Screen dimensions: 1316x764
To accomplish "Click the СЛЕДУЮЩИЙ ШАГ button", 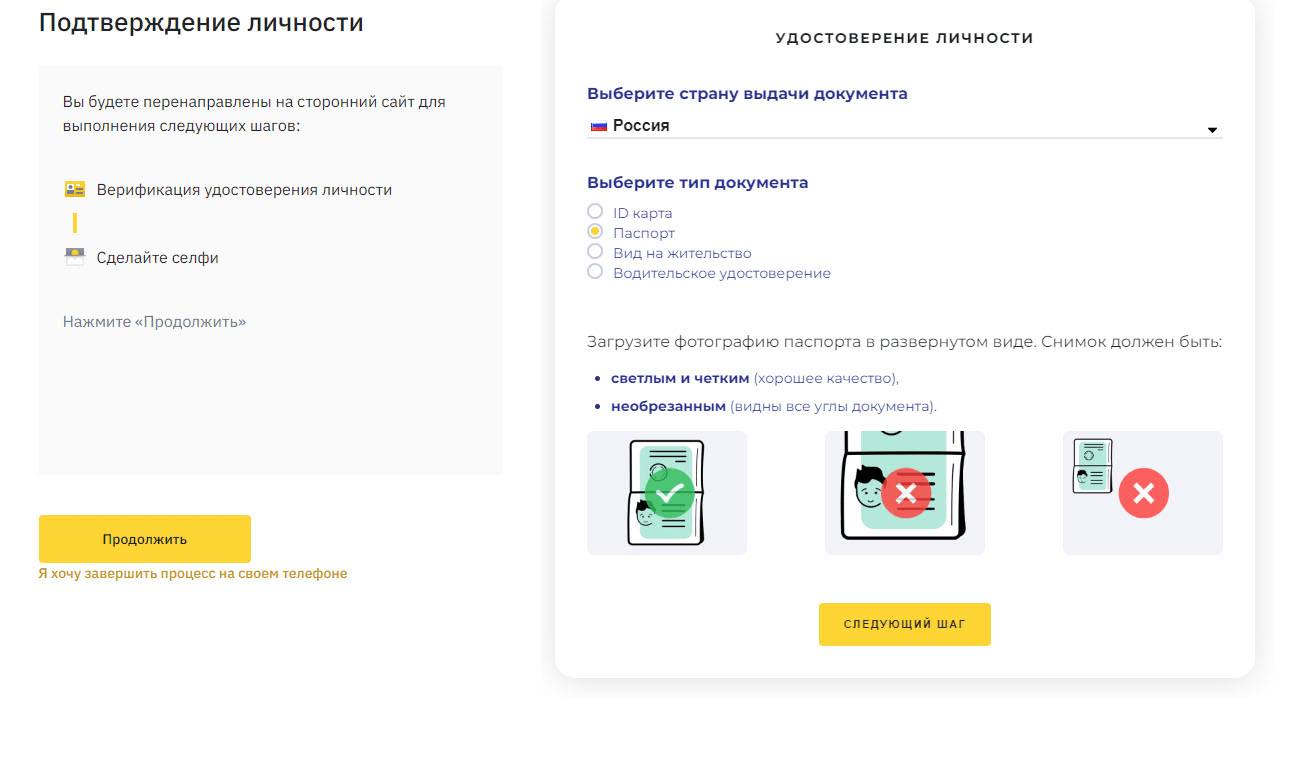I will [904, 623].
